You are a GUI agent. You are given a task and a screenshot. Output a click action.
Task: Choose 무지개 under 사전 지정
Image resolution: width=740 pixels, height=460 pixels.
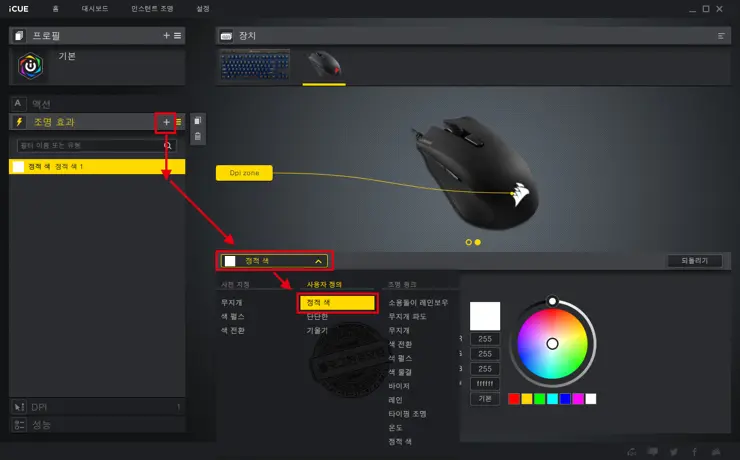tap(231, 302)
